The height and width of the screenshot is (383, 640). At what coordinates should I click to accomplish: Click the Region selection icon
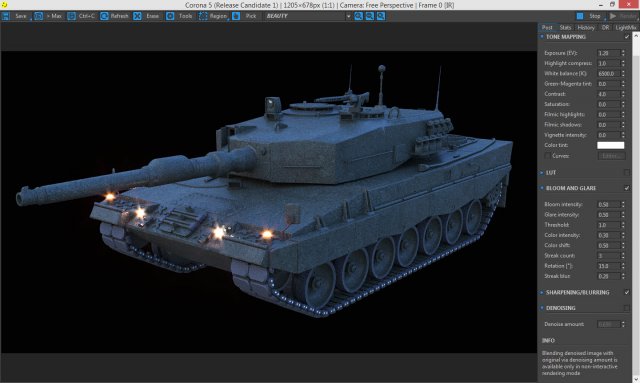[x=203, y=16]
